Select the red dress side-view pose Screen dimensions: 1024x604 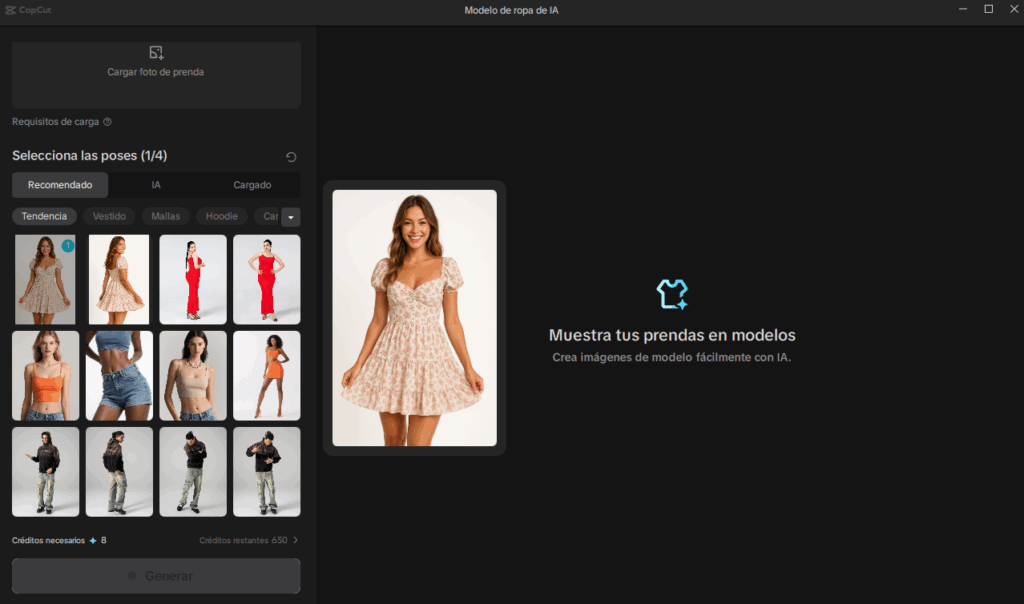tap(193, 279)
